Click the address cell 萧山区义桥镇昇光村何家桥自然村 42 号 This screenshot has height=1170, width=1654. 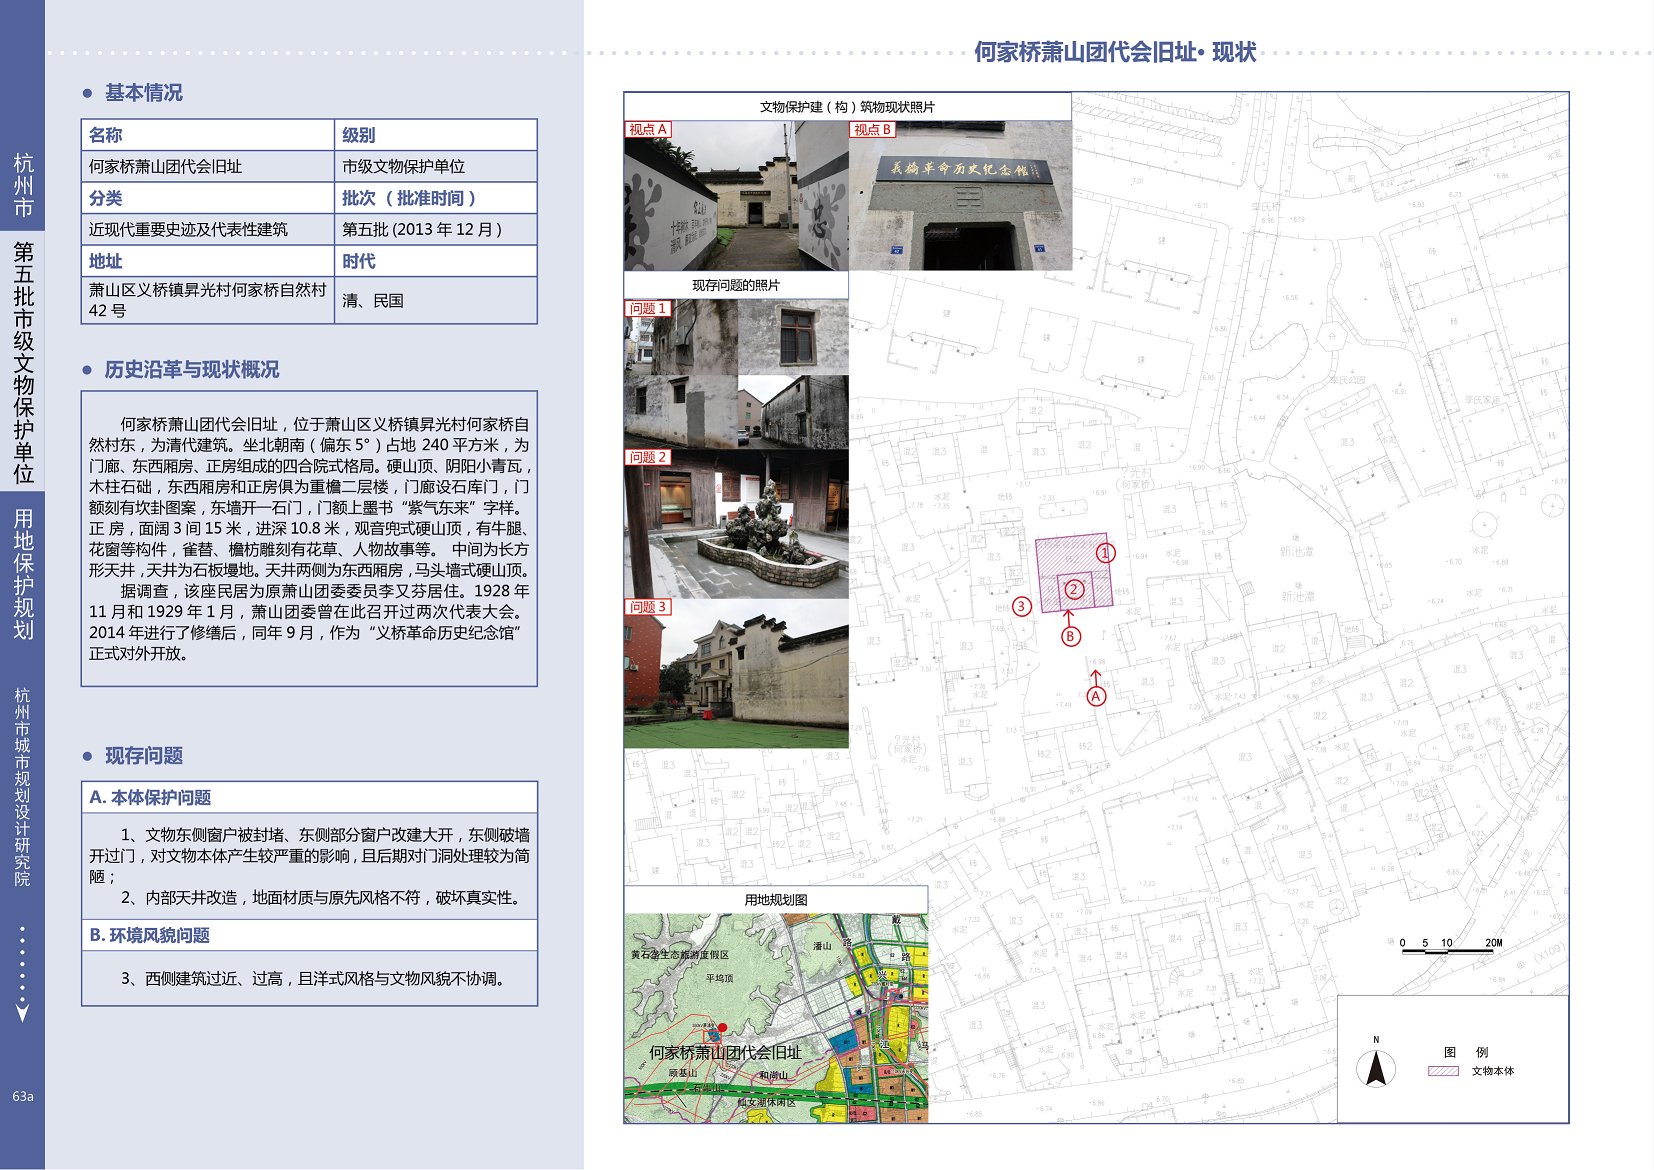208,300
